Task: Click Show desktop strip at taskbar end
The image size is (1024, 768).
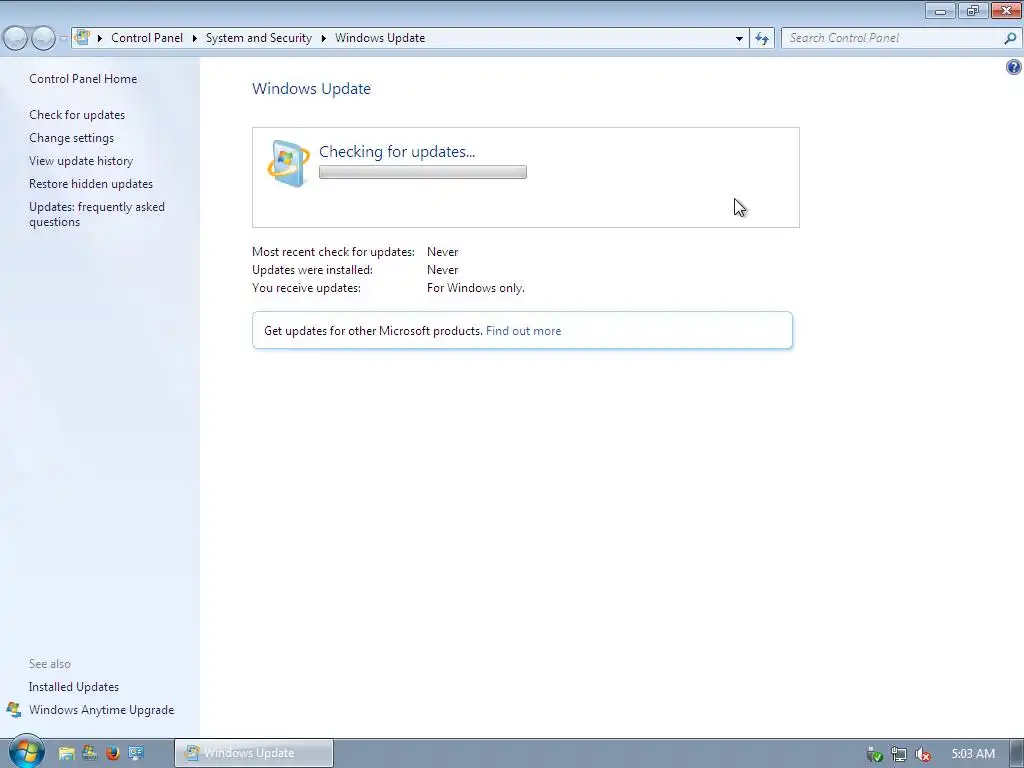Action: (x=1017, y=753)
